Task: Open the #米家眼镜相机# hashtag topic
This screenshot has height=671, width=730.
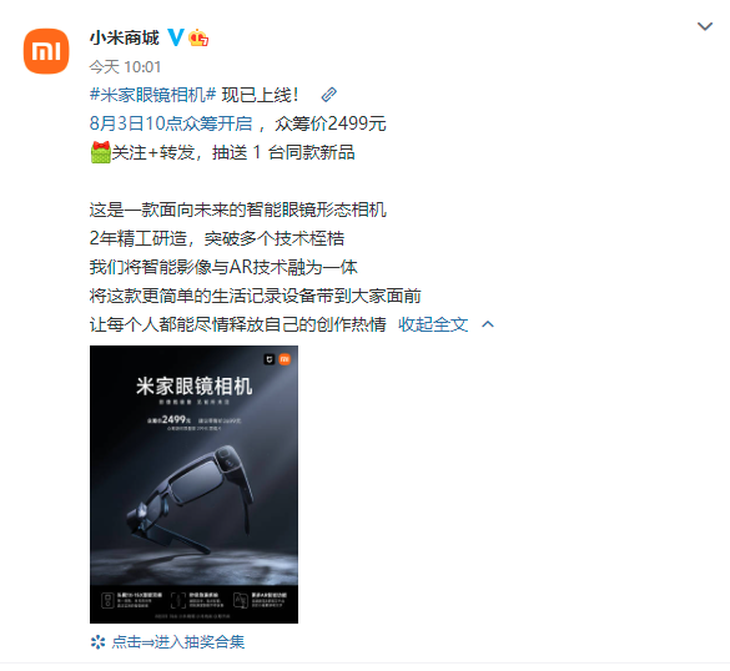Action: (x=153, y=95)
